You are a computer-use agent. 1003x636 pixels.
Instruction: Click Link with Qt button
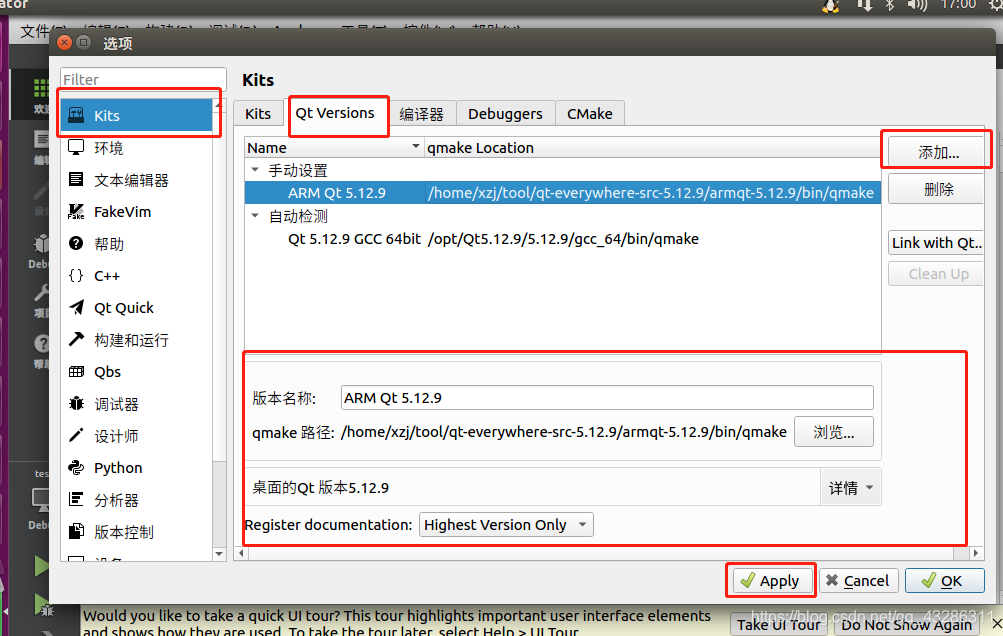[938, 243]
